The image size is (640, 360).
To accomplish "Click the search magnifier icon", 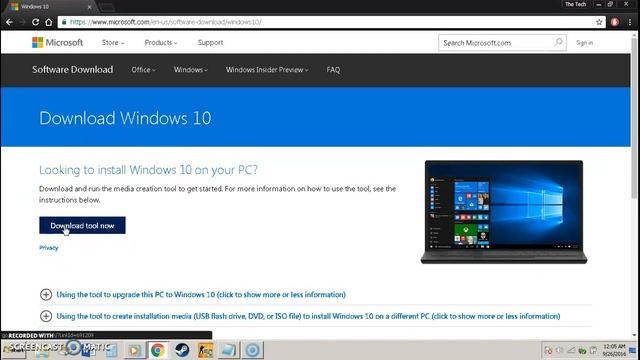I will tap(558, 42).
